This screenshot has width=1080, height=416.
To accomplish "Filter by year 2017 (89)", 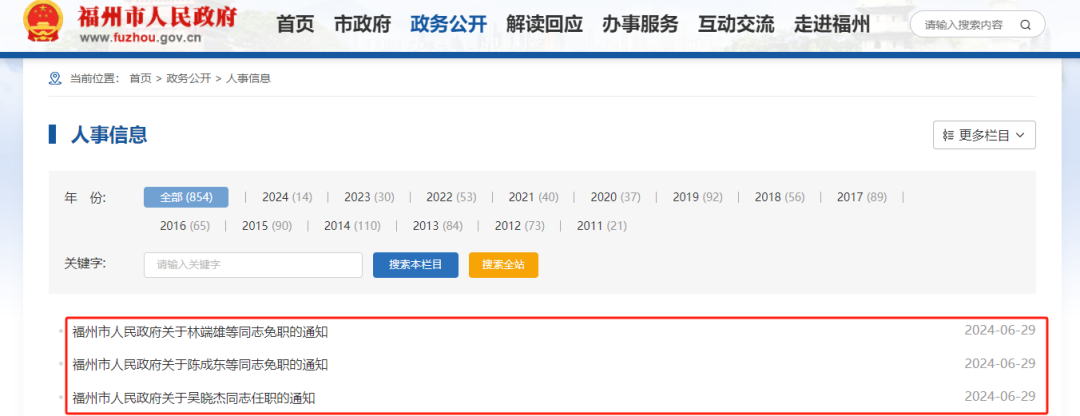I will pos(862,197).
